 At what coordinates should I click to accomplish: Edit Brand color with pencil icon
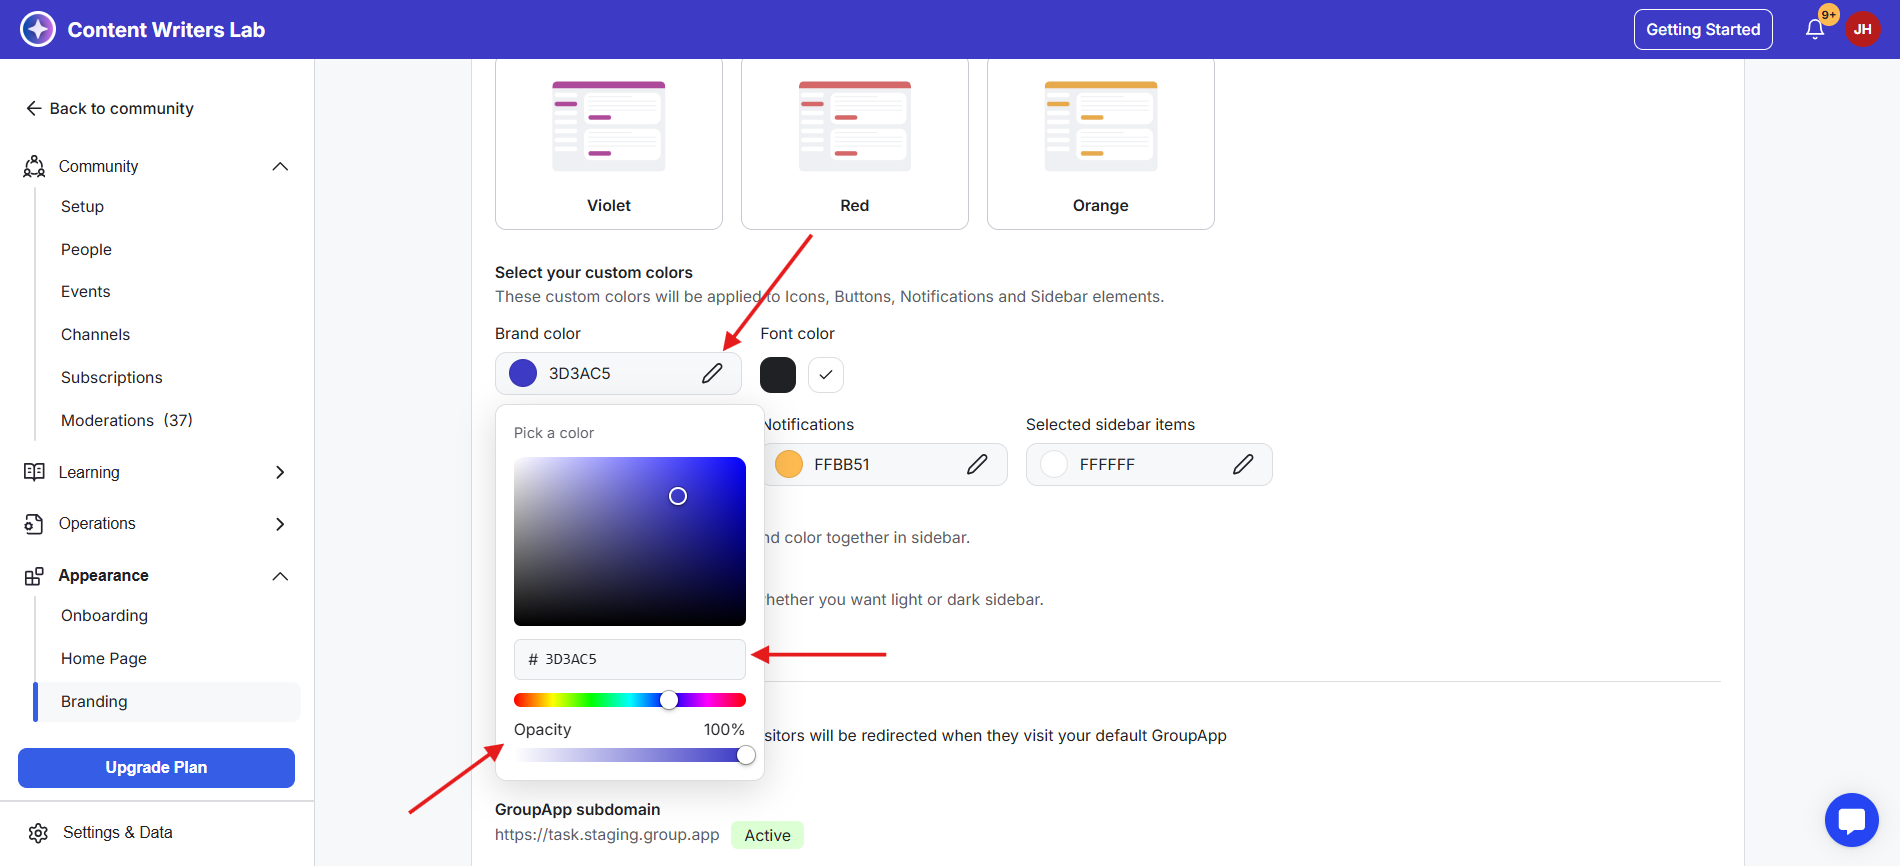712,373
